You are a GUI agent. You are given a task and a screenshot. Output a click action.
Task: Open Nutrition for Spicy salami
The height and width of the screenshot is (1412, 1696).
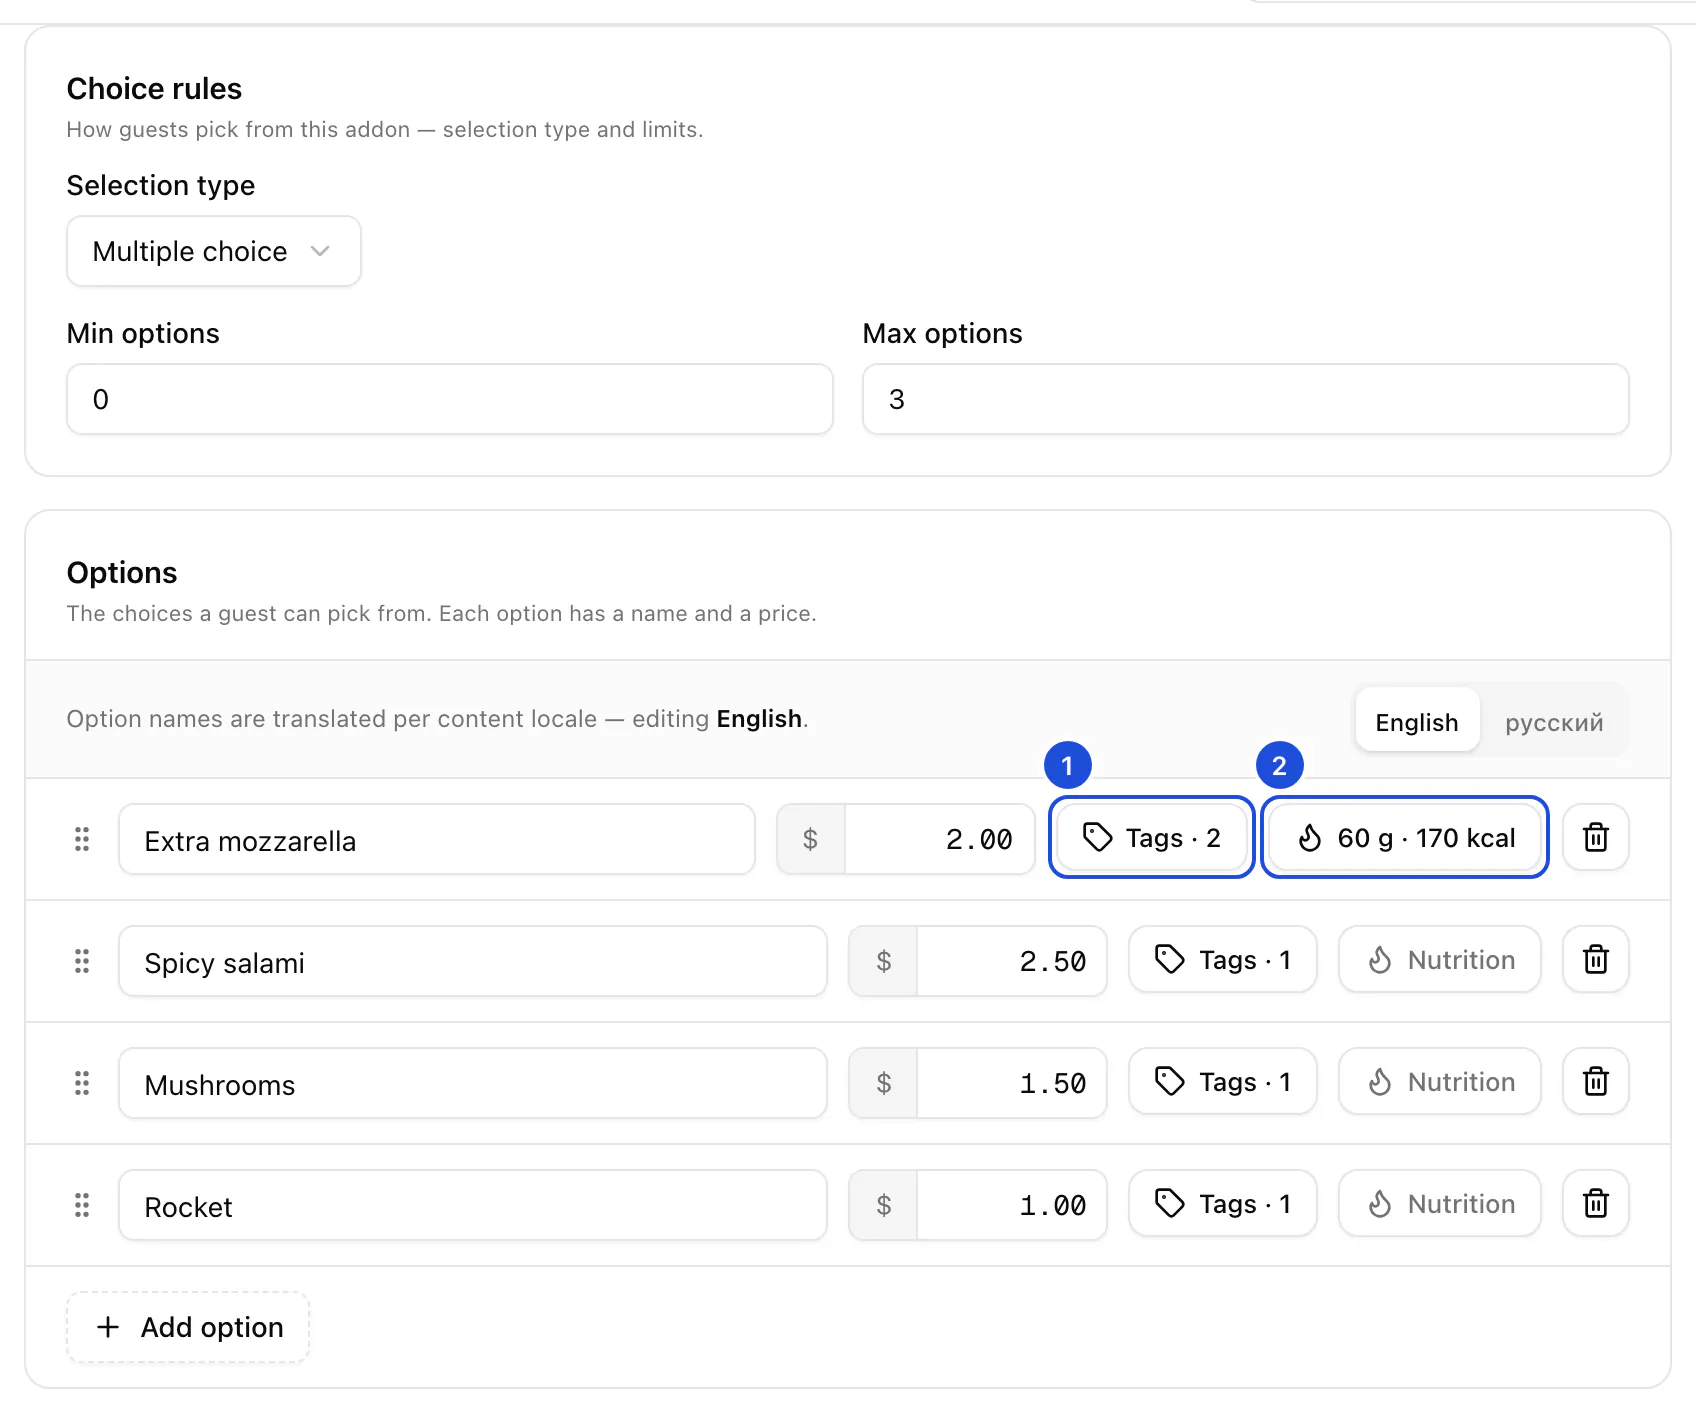[x=1440, y=959]
